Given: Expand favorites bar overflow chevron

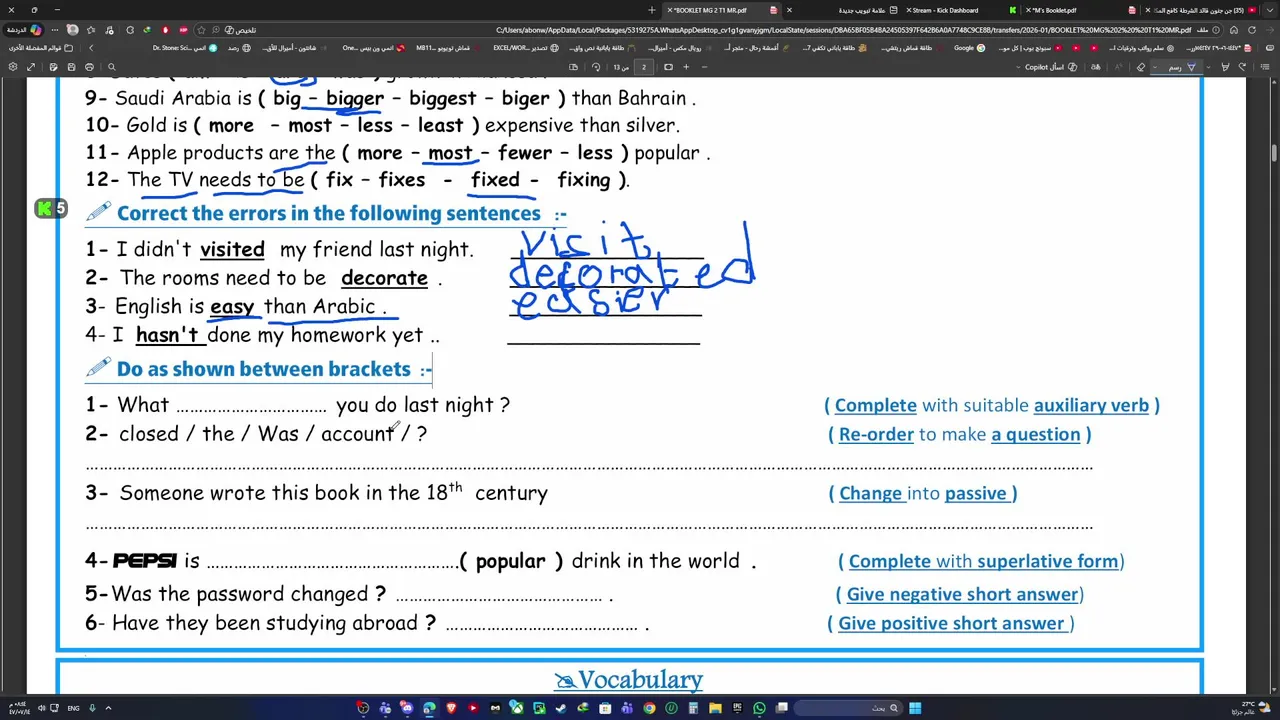Looking at the screenshot, I should click(91, 48).
